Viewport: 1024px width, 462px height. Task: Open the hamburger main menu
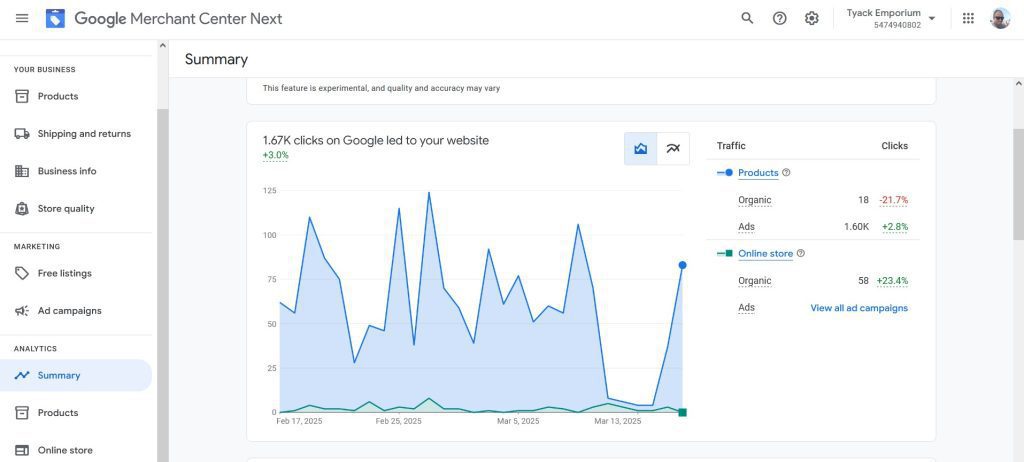pyautogui.click(x=22, y=18)
